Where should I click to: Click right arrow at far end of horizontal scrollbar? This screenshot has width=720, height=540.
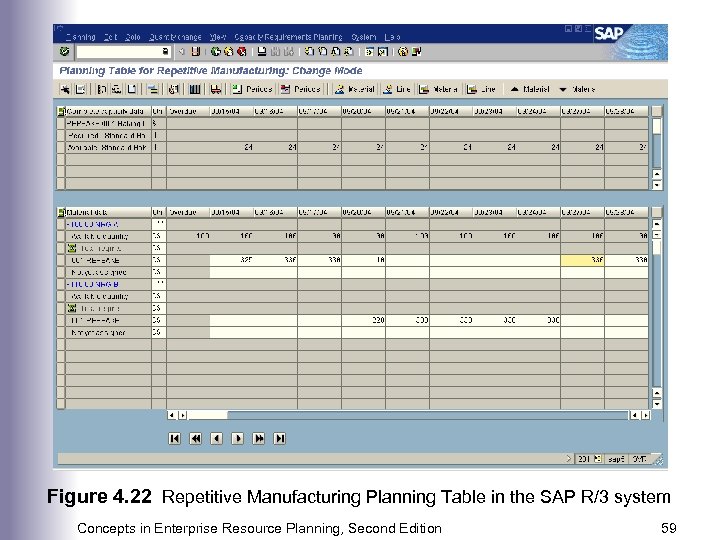[x=646, y=415]
